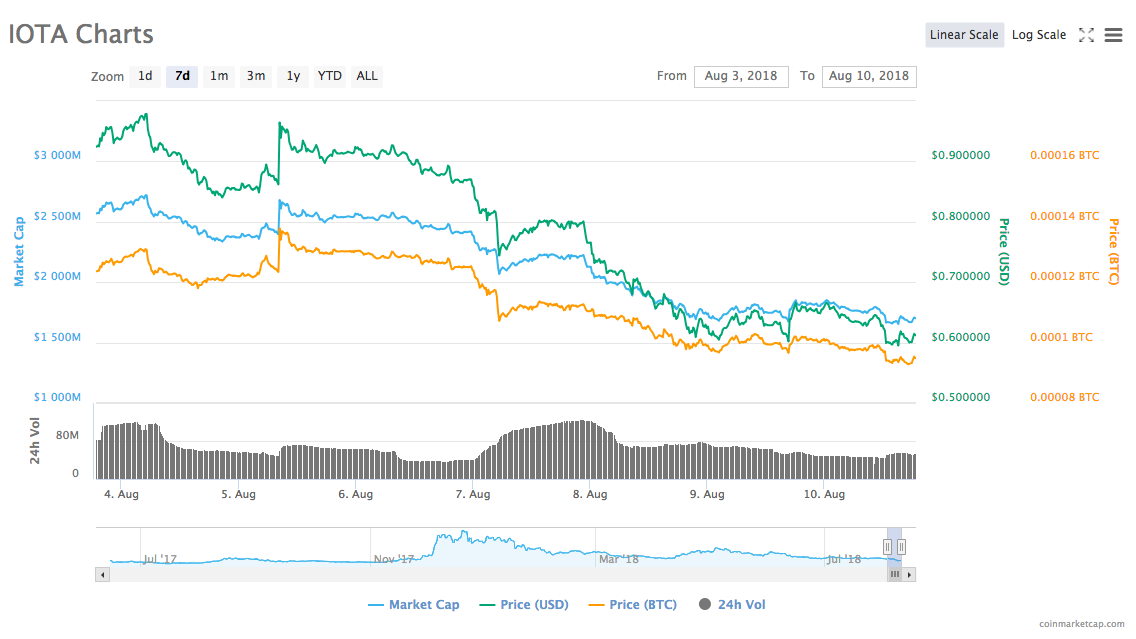Switch the chart to Log Scale
The width and height of the screenshot is (1136, 639).
click(1039, 35)
